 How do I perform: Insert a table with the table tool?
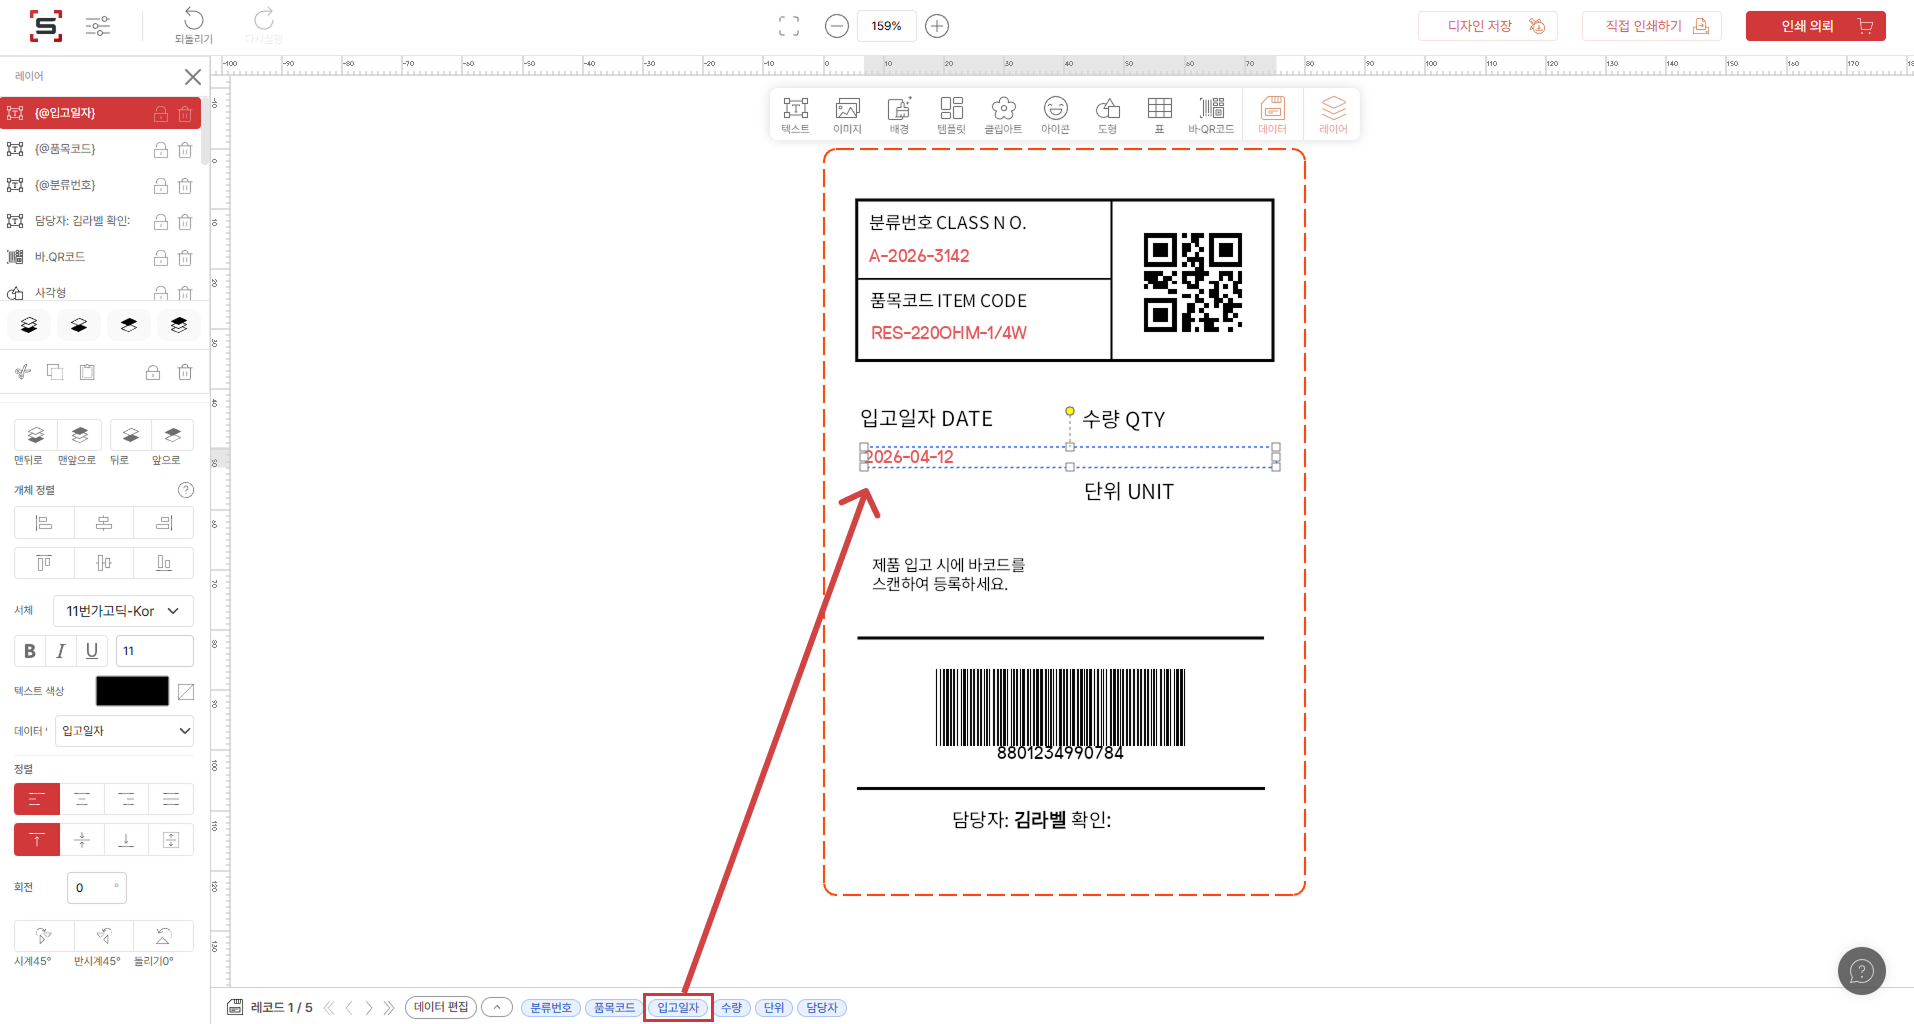point(1159,114)
